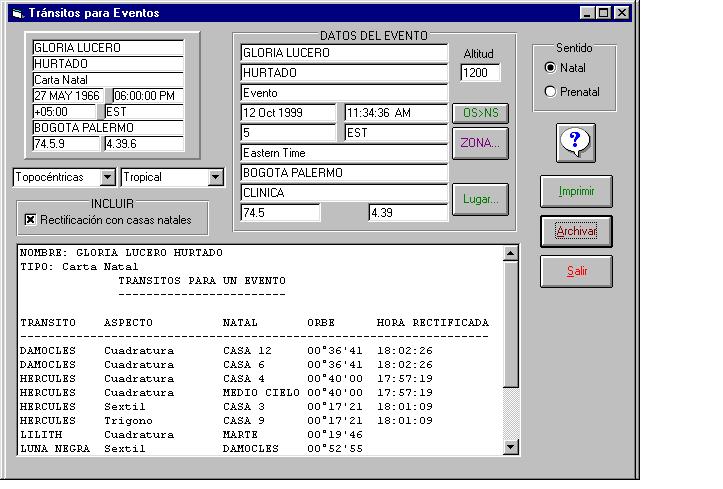Click the CLINICA text field
Image resolution: width=723 pixels, height=489 pixels.
click(344, 193)
